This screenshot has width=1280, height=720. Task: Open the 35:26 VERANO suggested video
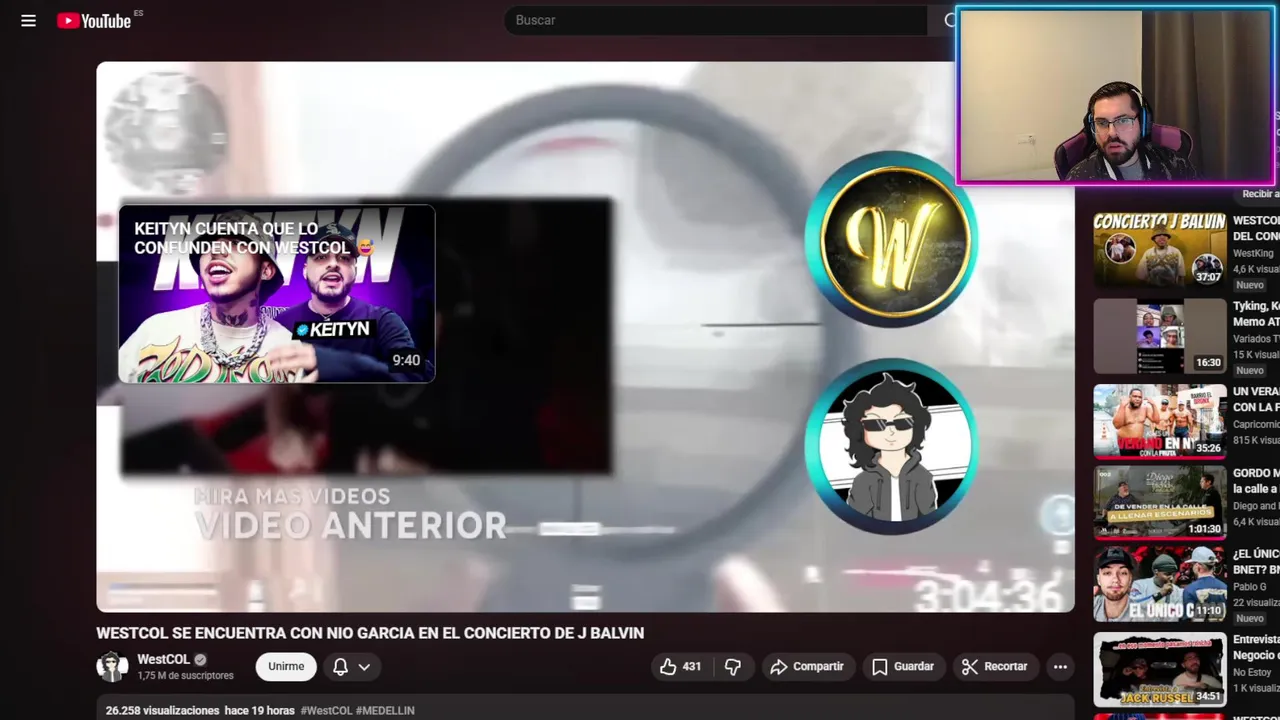[1160, 421]
